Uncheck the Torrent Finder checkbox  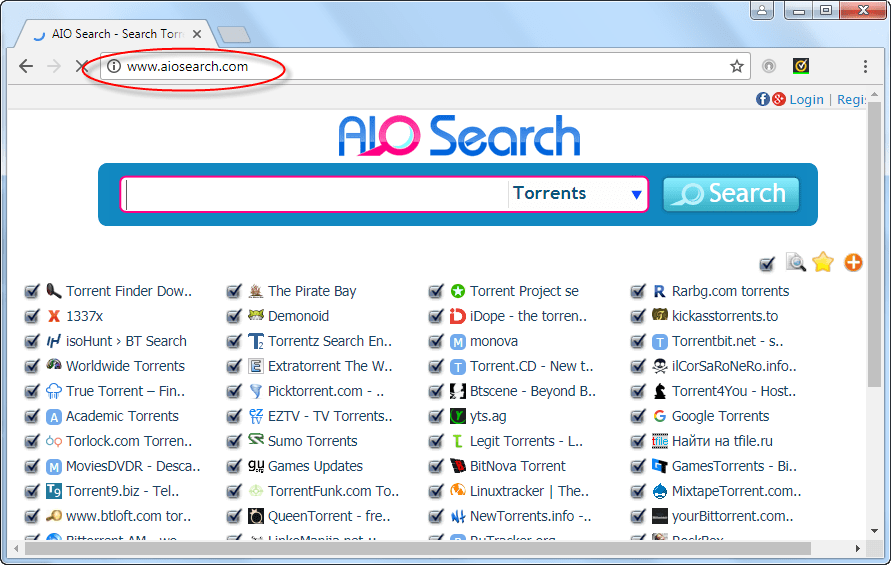(x=32, y=291)
